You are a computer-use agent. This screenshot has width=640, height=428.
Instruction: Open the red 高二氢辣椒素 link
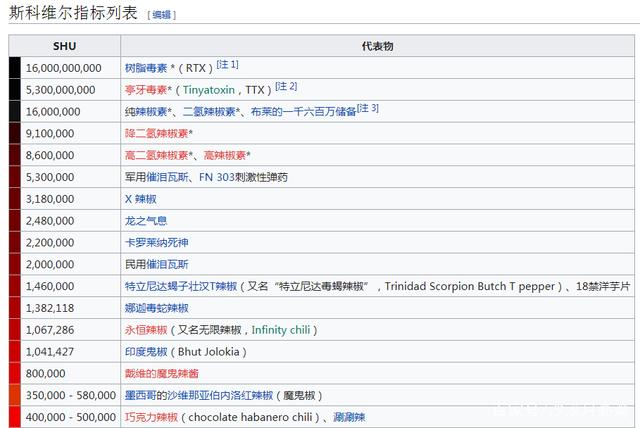pyautogui.click(x=157, y=155)
